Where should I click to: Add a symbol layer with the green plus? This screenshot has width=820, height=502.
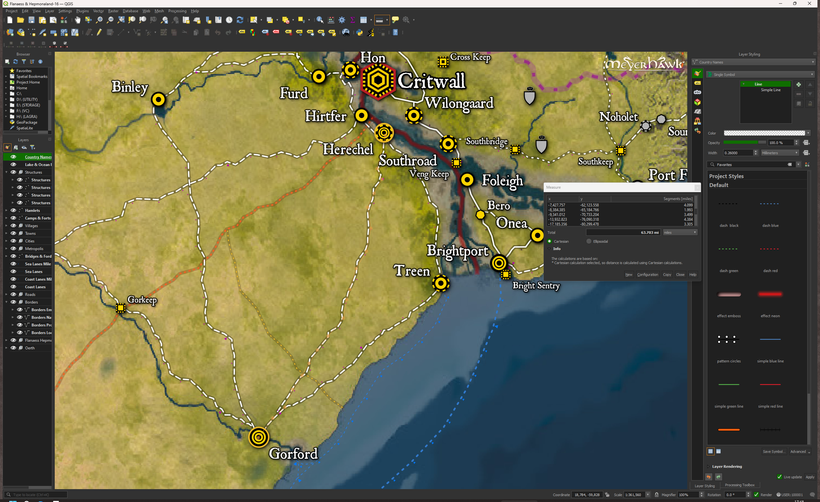pos(798,84)
